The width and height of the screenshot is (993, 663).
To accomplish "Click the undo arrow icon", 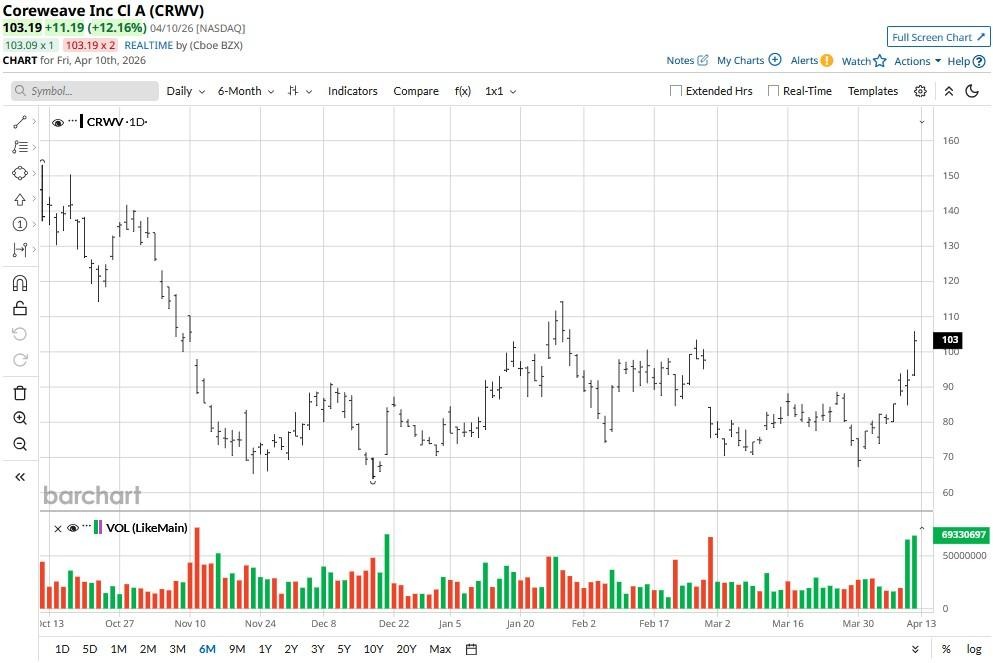I will click(x=20, y=334).
